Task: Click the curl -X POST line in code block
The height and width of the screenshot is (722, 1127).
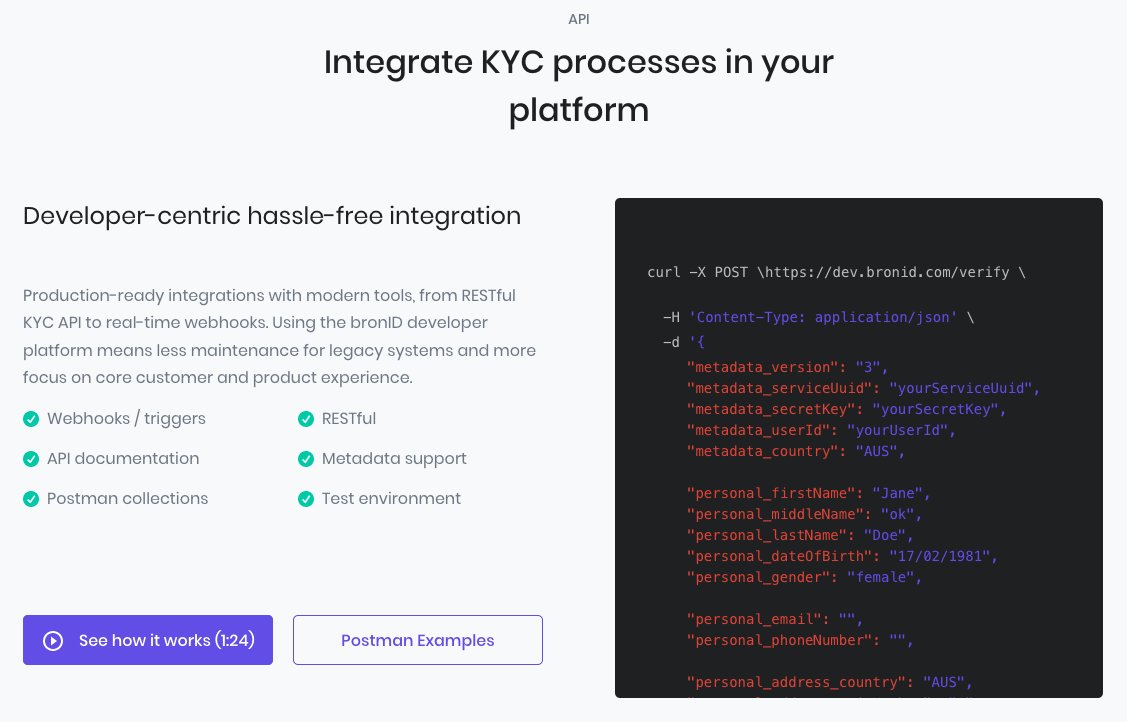Action: point(836,272)
